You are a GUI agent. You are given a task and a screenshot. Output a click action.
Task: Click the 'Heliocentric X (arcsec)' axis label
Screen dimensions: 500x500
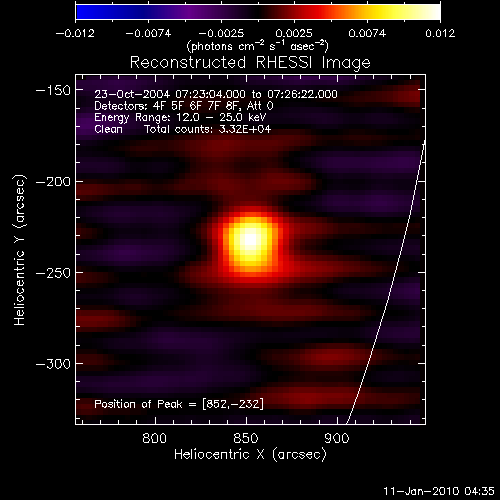(250, 455)
